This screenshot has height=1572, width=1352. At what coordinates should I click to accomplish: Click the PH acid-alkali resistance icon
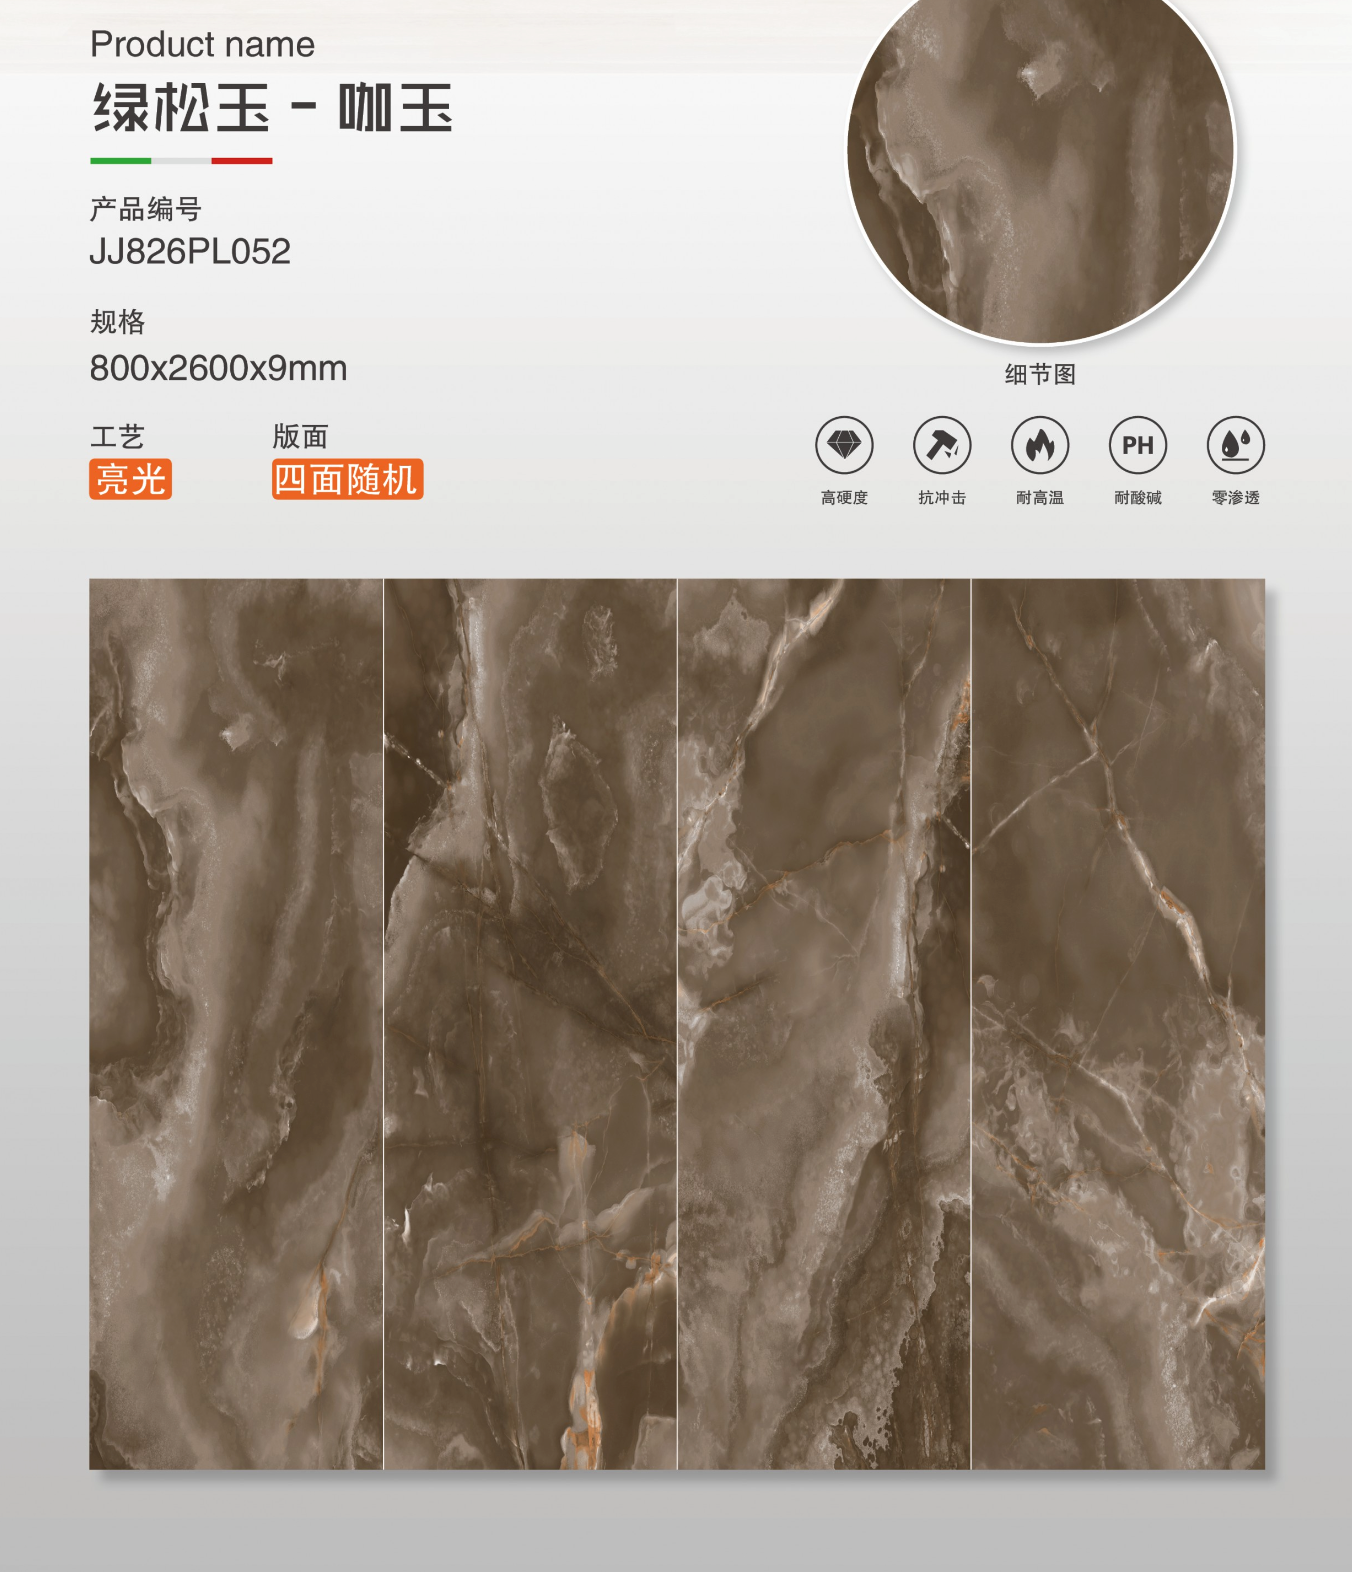(1138, 445)
